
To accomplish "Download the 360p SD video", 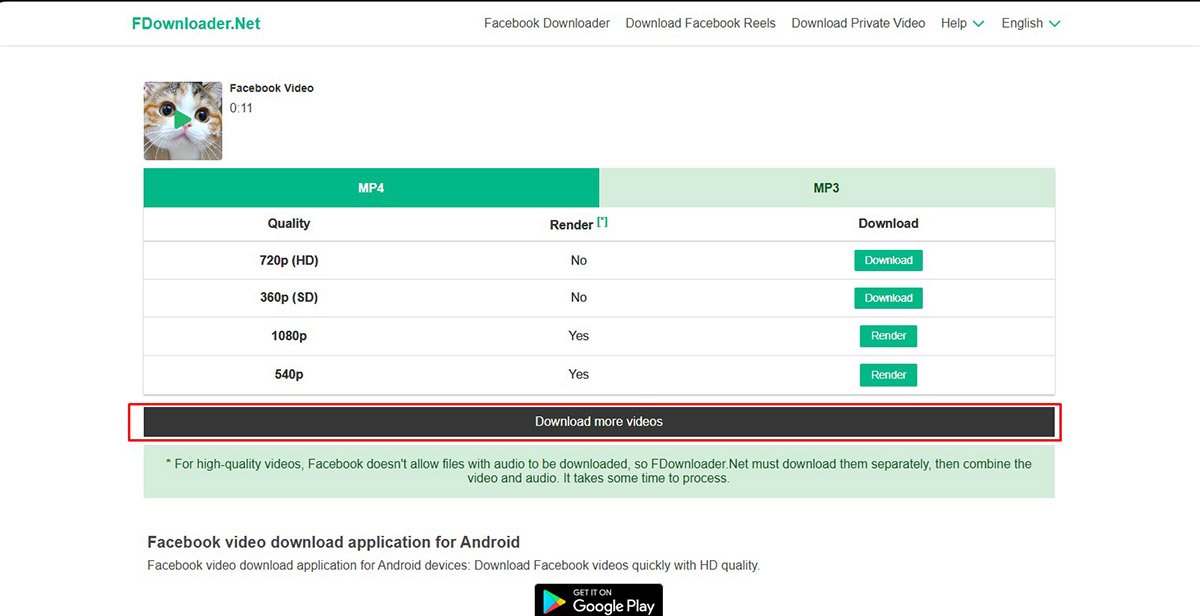I will (x=888, y=297).
